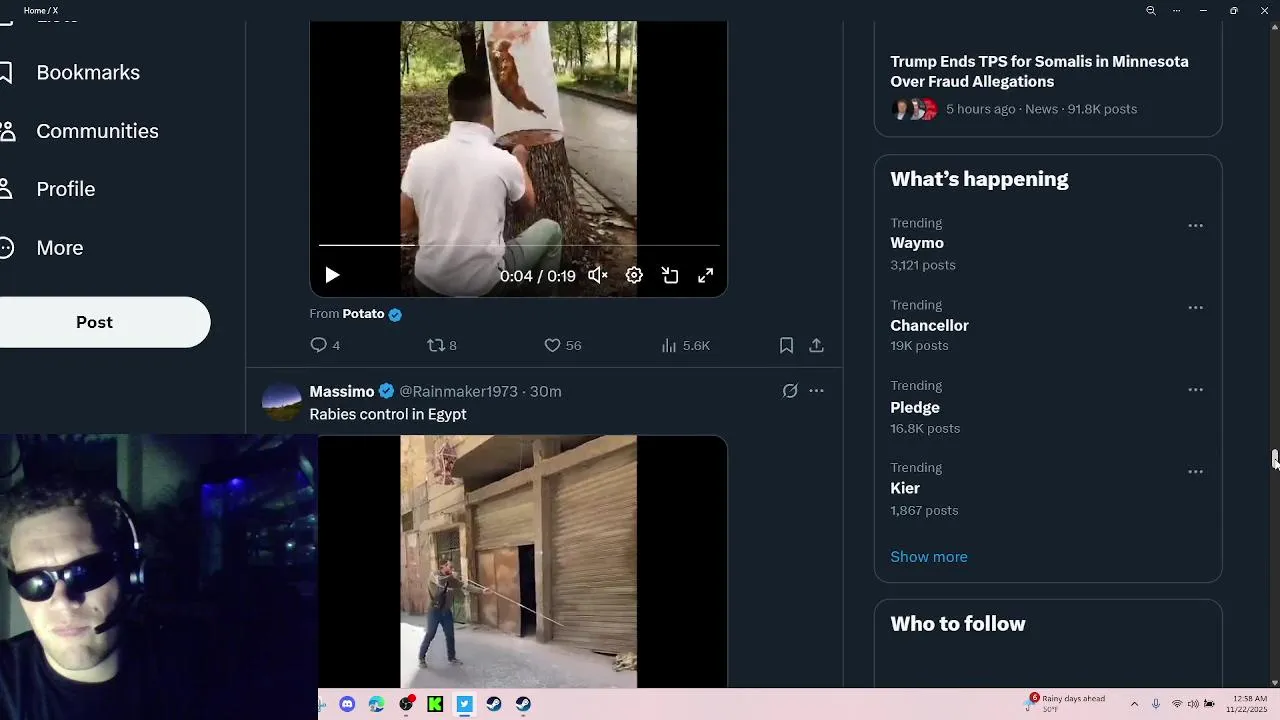Like the post with 56 likes
This screenshot has height=720, width=1280.
pos(562,345)
